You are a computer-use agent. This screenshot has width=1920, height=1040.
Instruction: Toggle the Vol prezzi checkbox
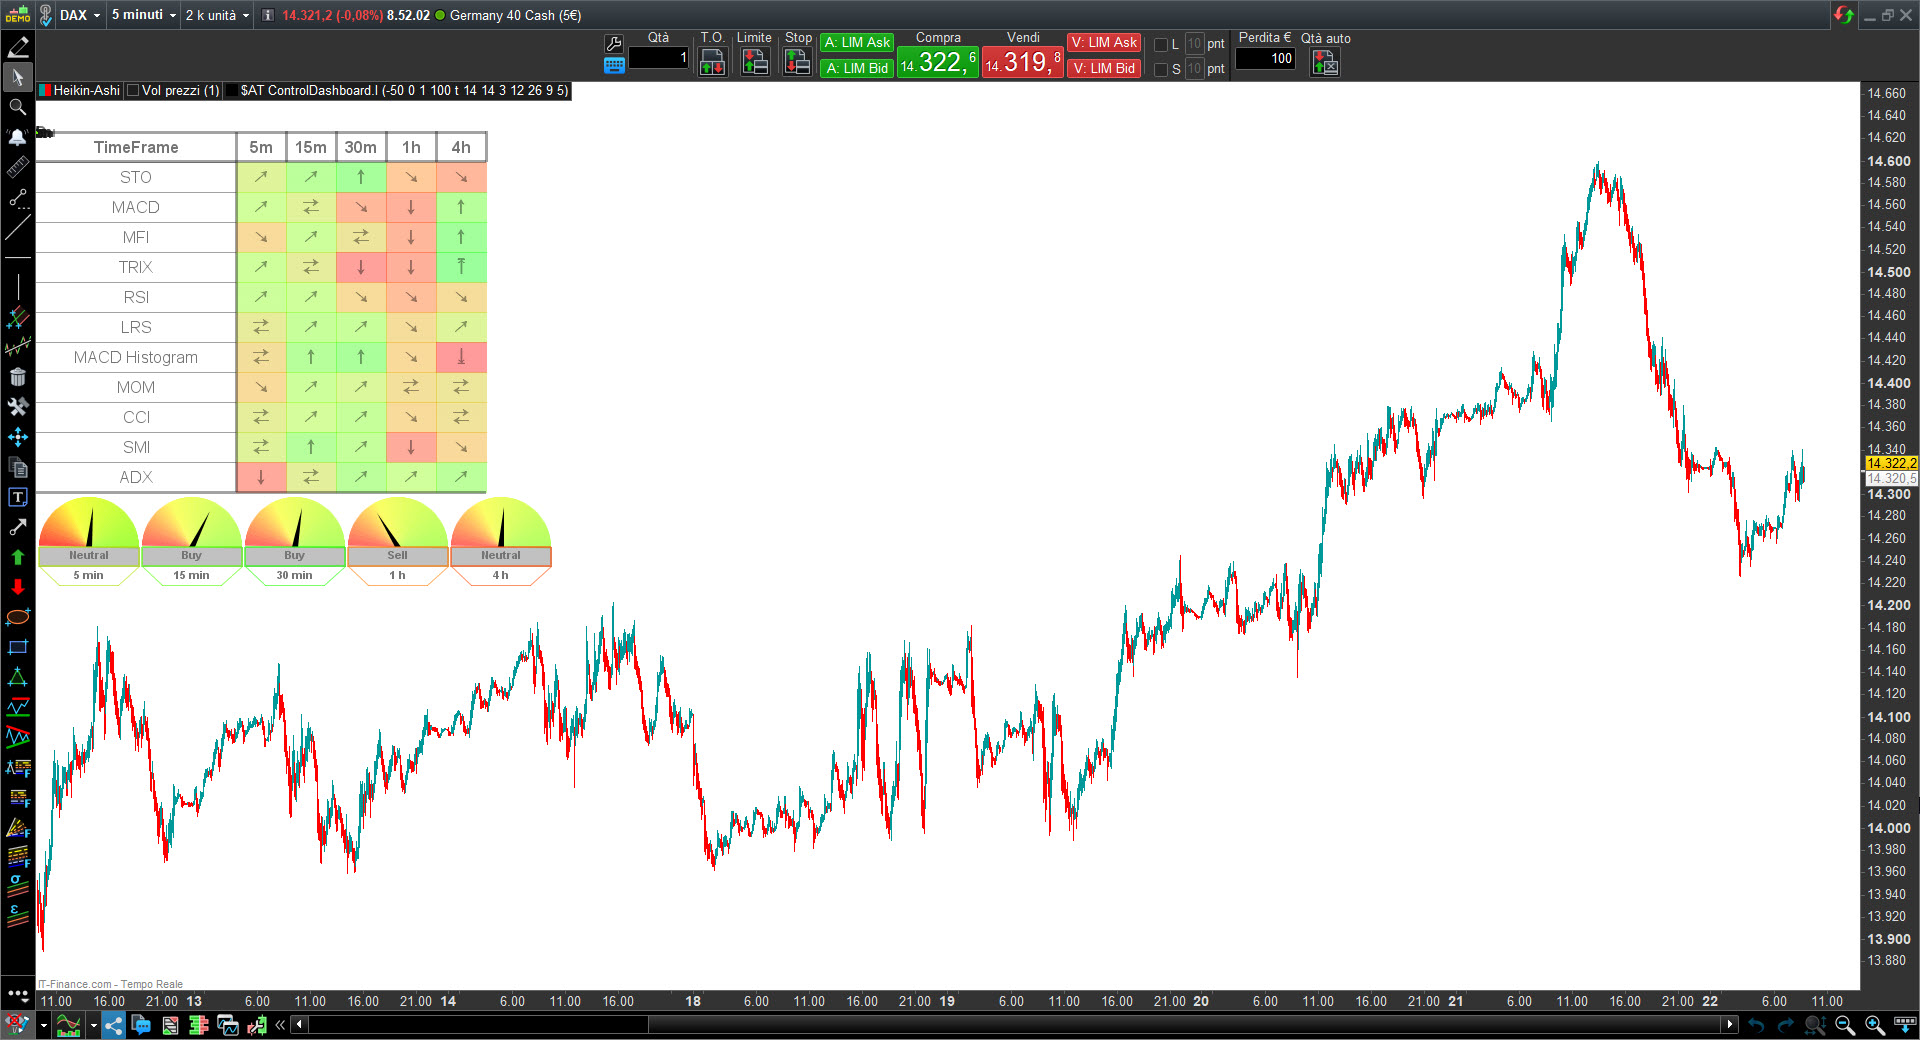[134, 90]
